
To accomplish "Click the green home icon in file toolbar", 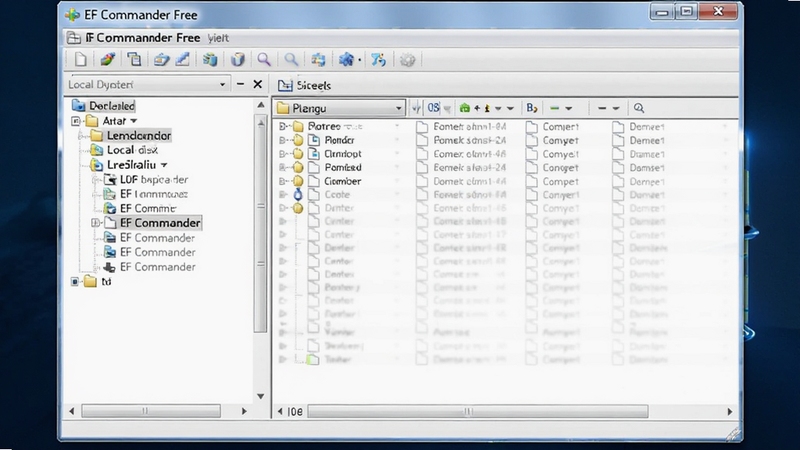I will point(464,108).
